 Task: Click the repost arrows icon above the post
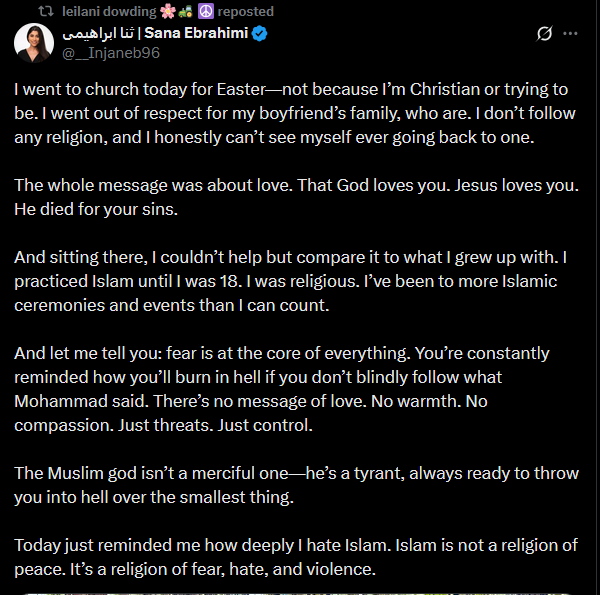coord(46,11)
